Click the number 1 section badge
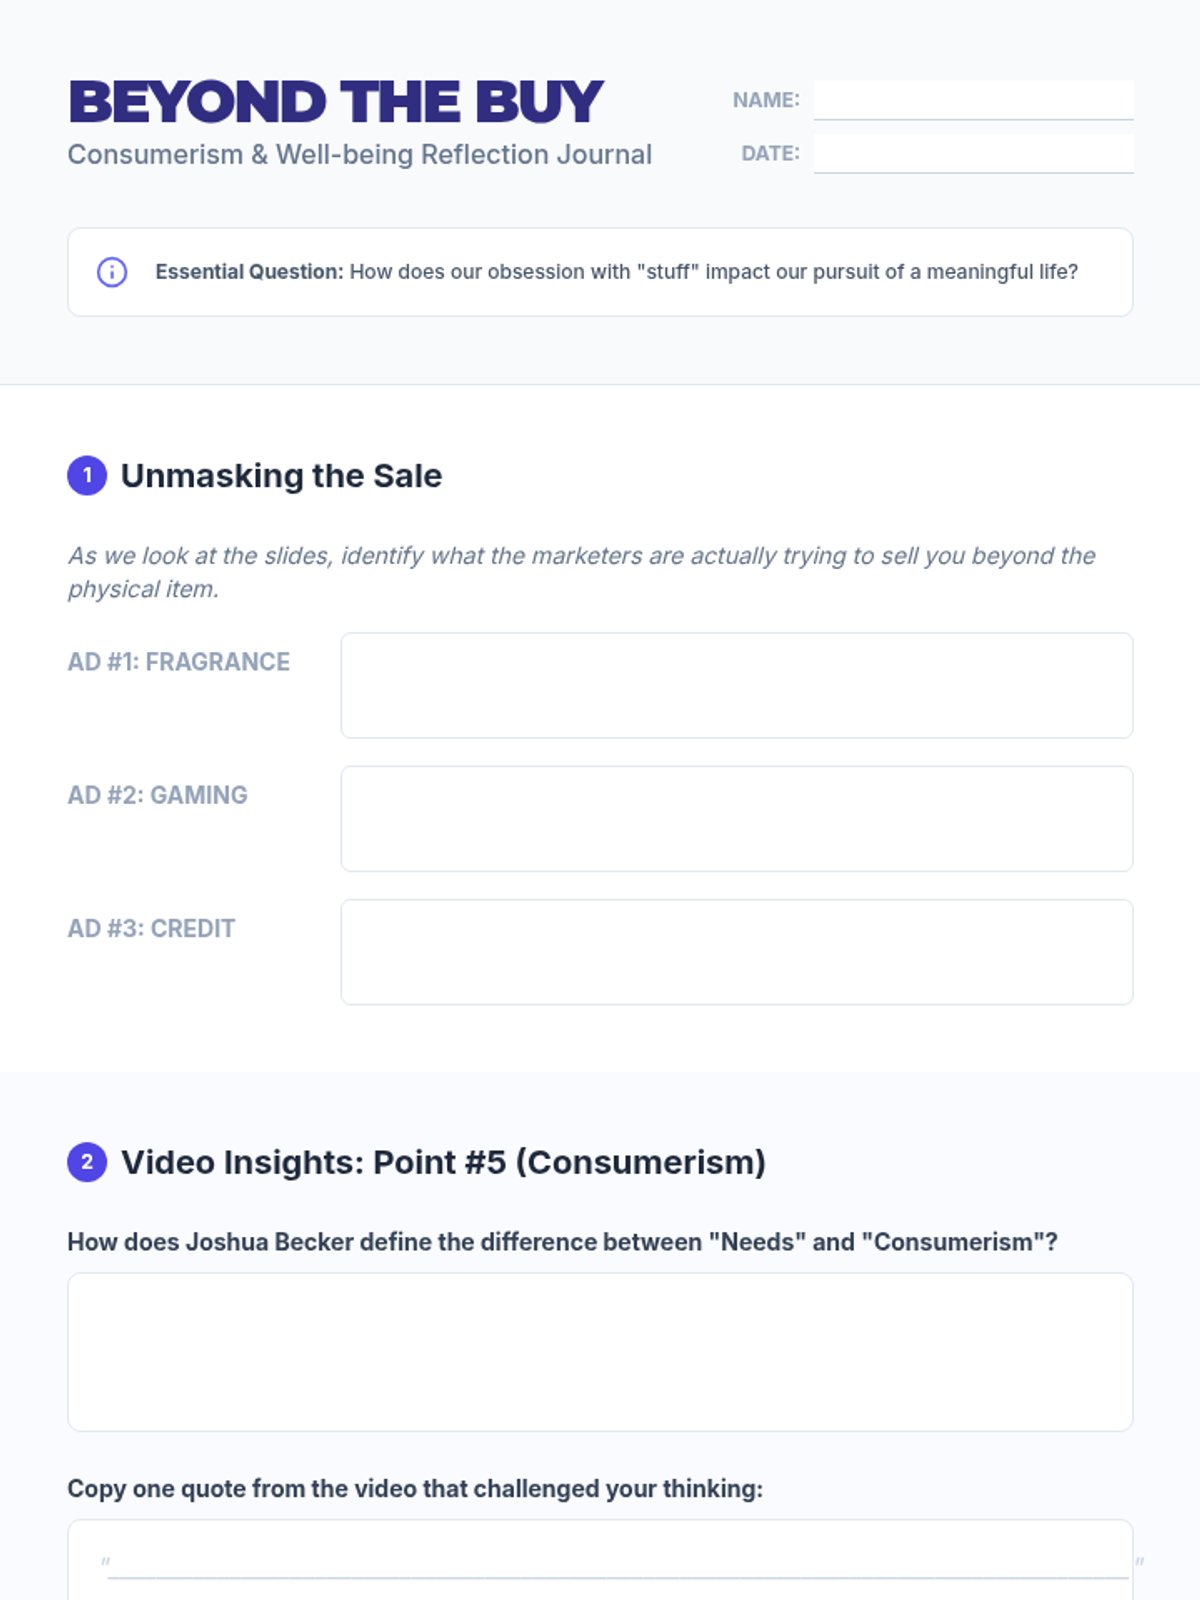The image size is (1200, 1600). [x=87, y=475]
